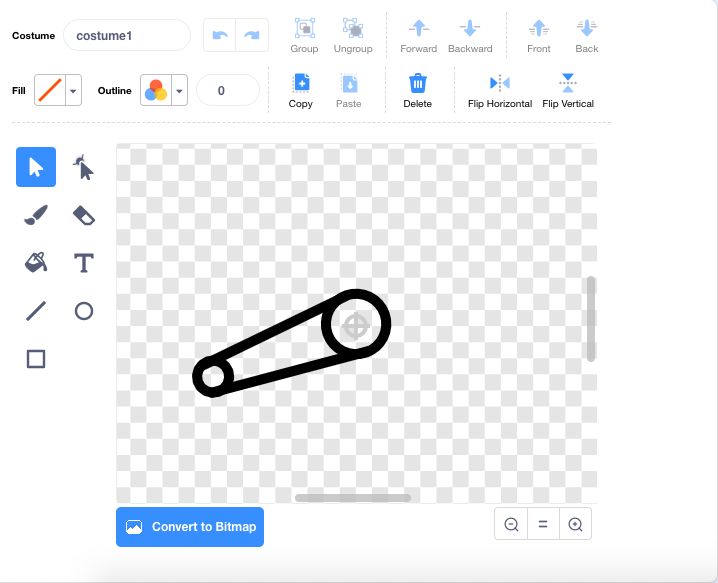Move shape Forward one layer
718x583 pixels.
(x=419, y=36)
